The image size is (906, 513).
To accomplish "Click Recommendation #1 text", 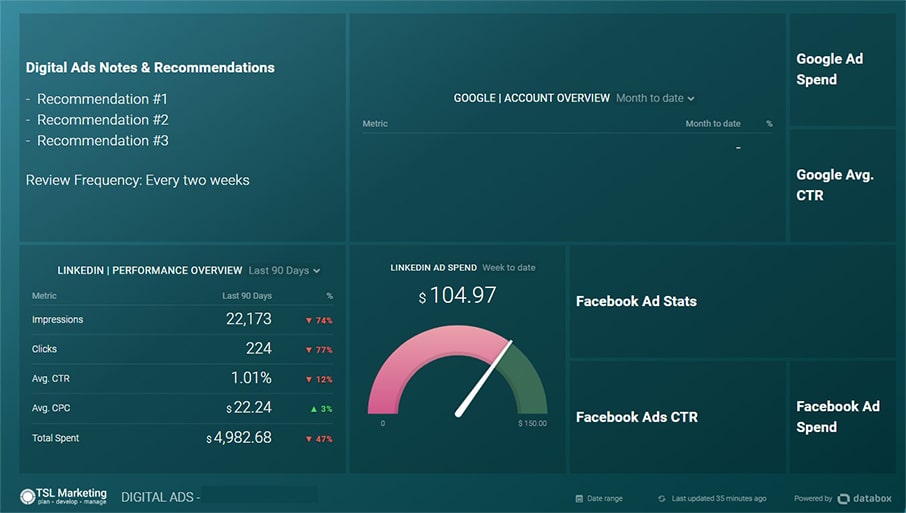I will click(x=102, y=99).
